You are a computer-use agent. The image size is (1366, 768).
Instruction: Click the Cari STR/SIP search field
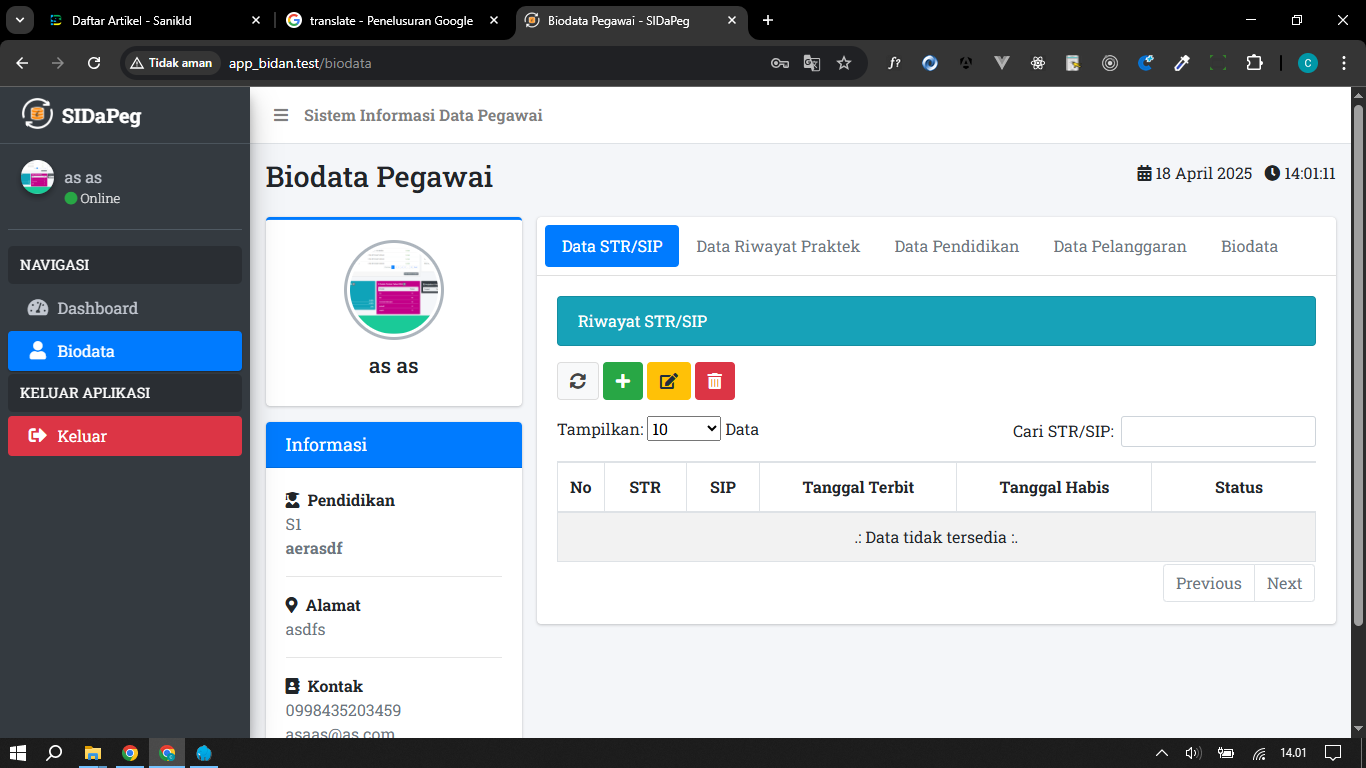click(1218, 431)
